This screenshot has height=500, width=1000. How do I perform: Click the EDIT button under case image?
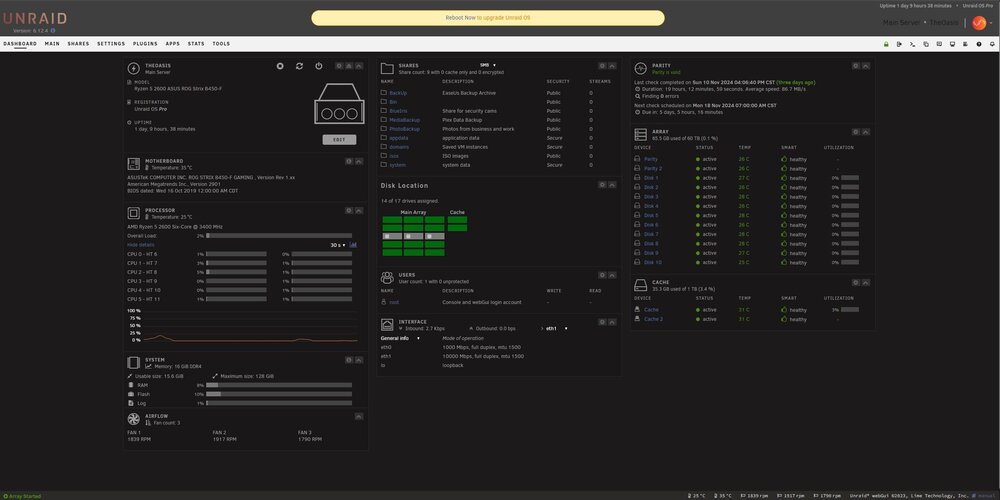339,140
